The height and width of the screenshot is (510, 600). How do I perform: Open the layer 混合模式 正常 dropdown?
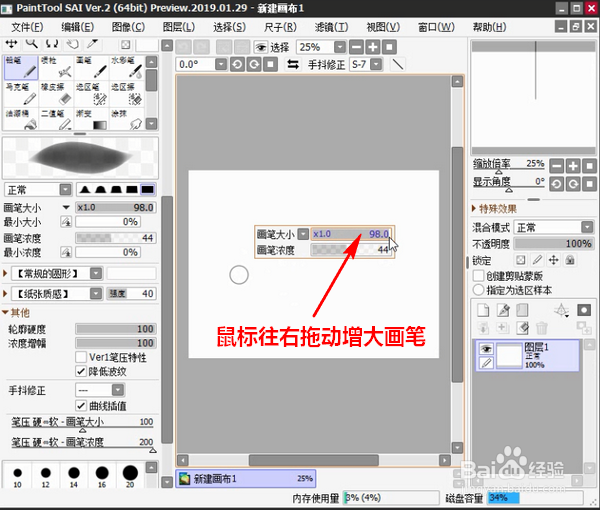pyautogui.click(x=587, y=227)
